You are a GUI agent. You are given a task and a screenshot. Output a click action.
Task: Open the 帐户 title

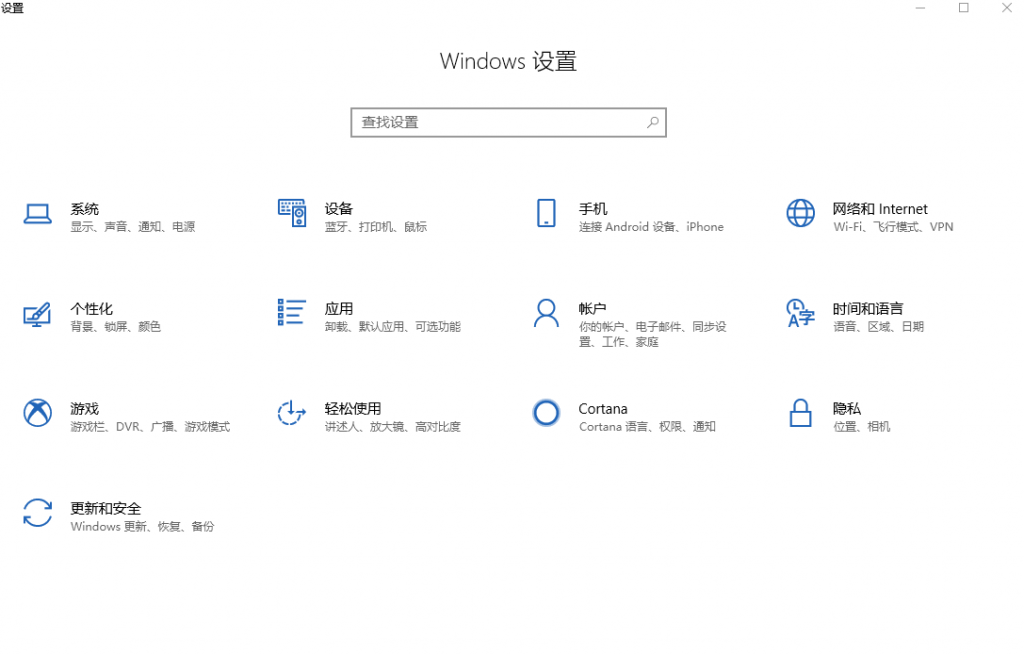(592, 309)
